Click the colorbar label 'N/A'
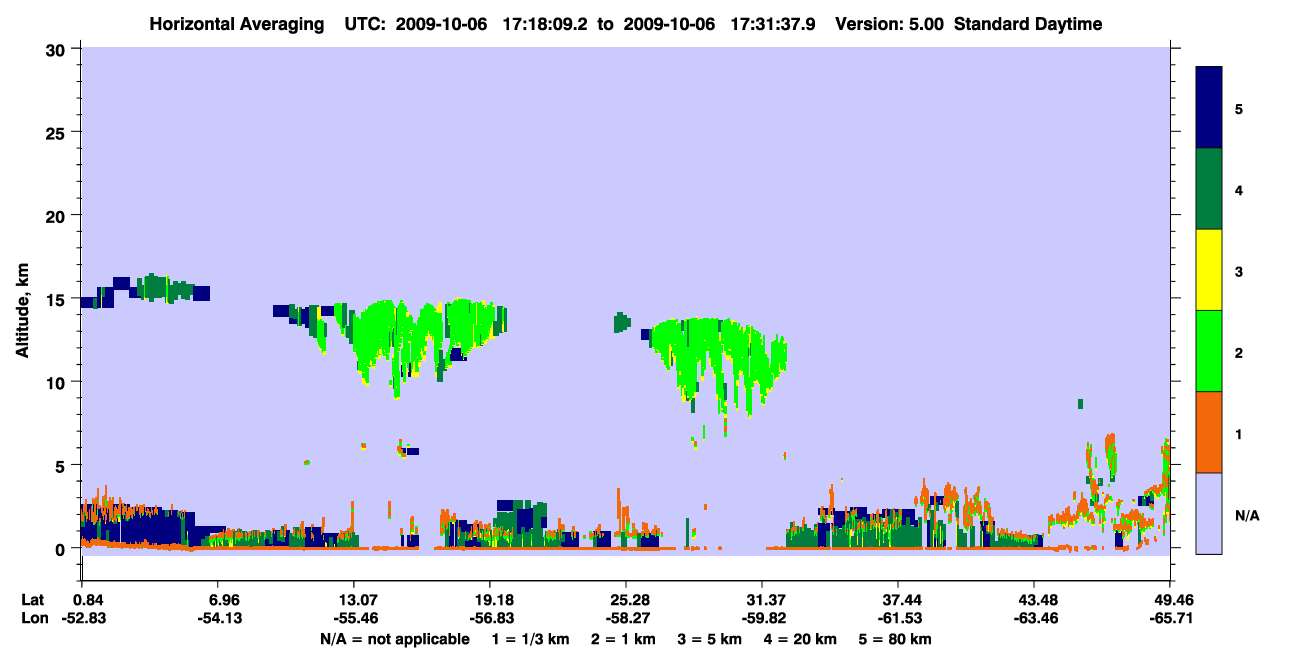 pos(1247,515)
